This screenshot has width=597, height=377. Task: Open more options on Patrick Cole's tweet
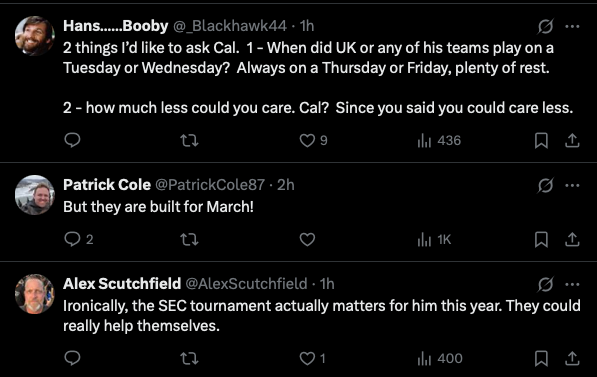coord(572,185)
